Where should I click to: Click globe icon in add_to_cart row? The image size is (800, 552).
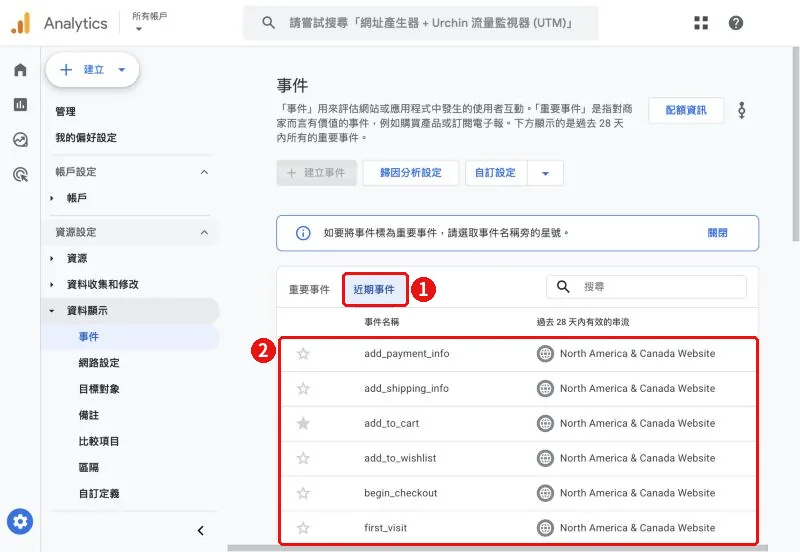click(x=545, y=423)
